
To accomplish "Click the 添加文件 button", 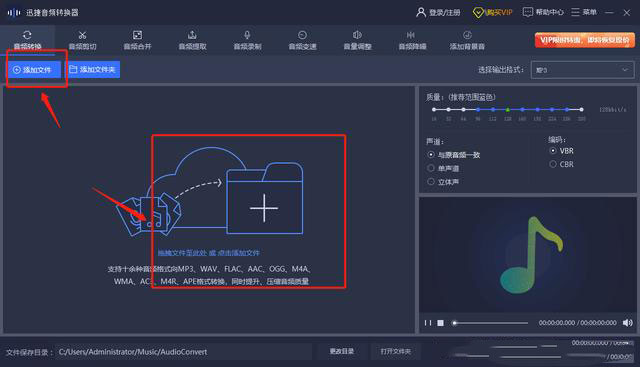I will tap(33, 70).
